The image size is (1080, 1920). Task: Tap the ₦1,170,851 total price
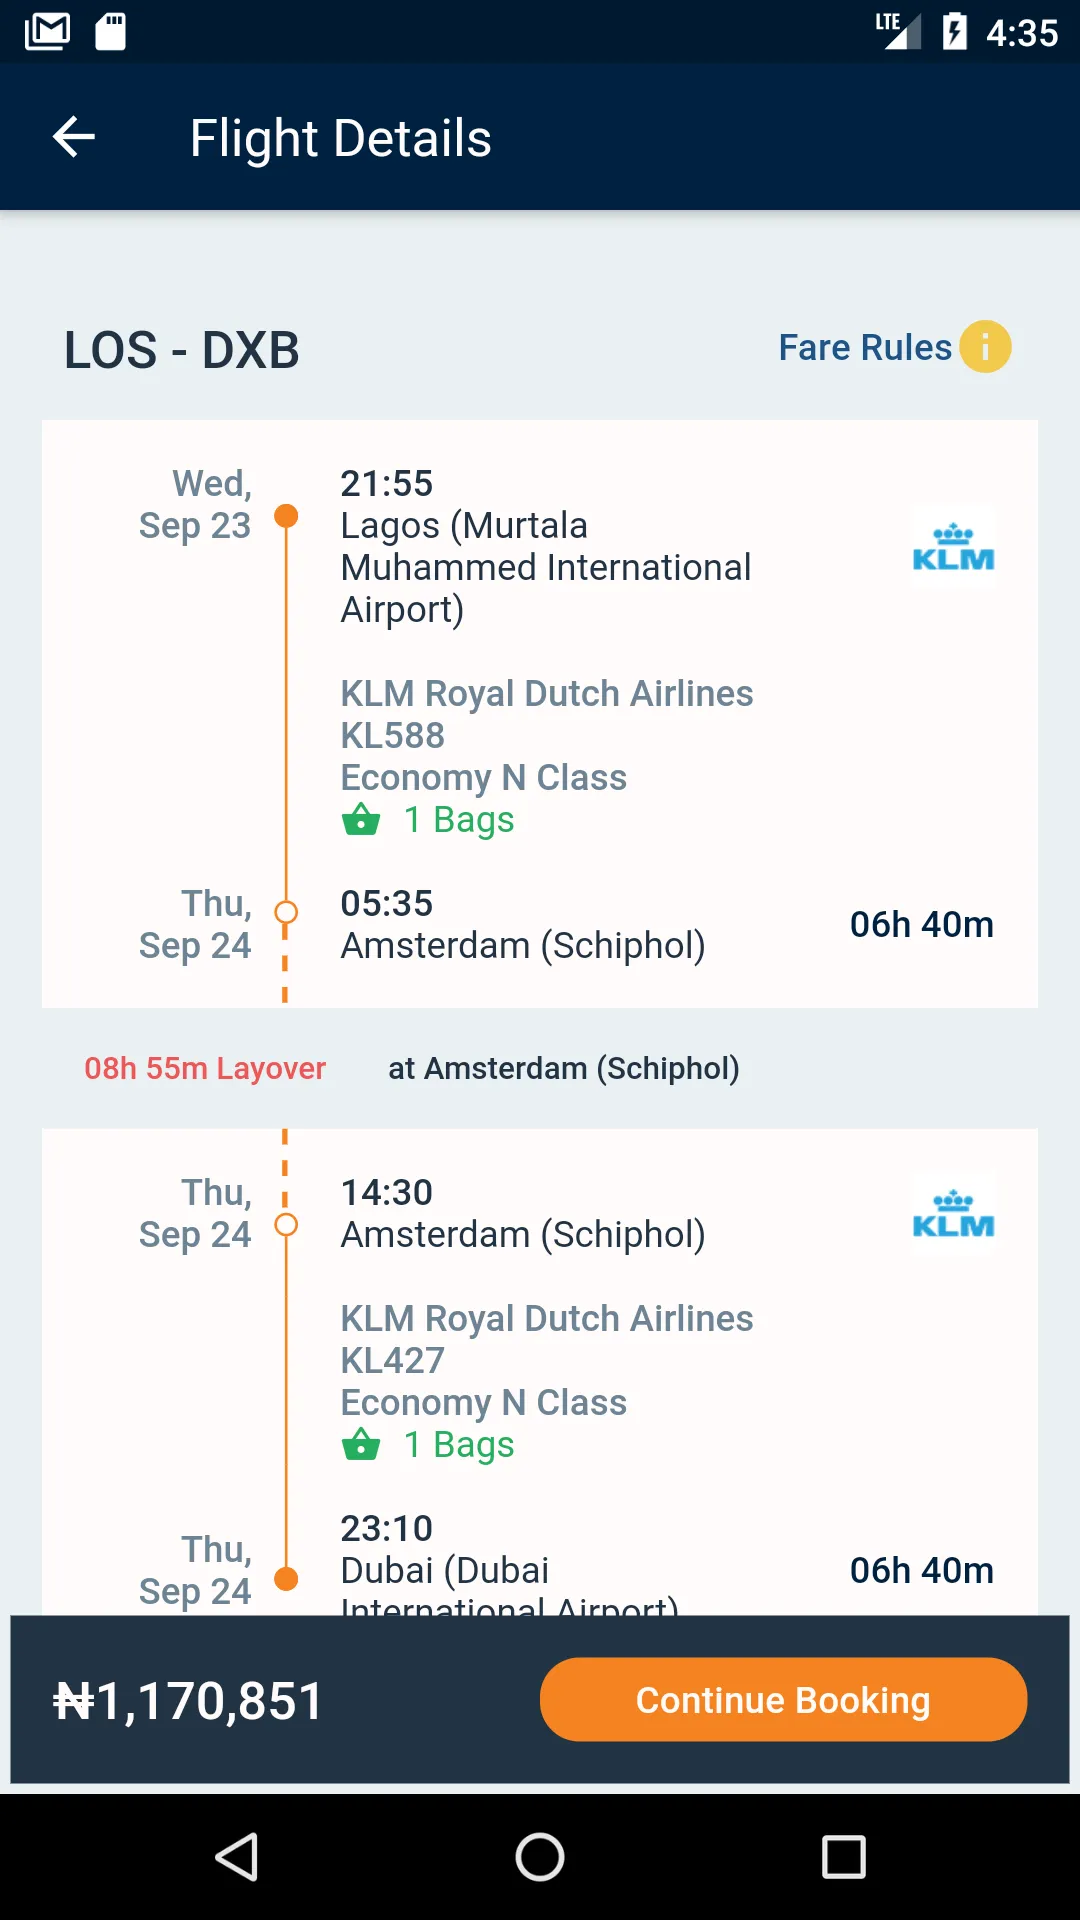189,1700
